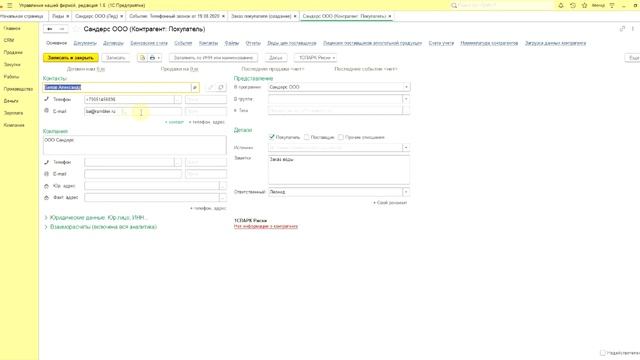Open the Юр. адрес ellipsis selector
The height and width of the screenshot is (360, 640).
tap(223, 186)
